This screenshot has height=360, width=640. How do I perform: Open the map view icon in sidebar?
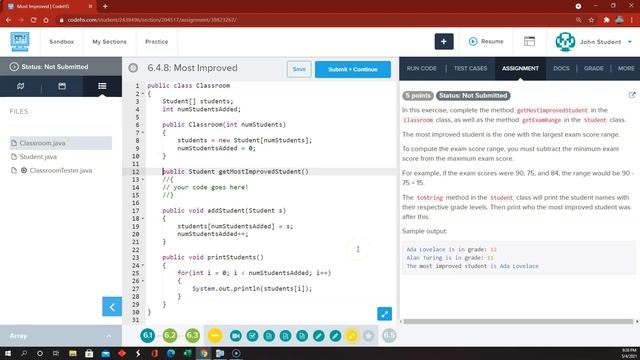pyautogui.click(x=20, y=86)
